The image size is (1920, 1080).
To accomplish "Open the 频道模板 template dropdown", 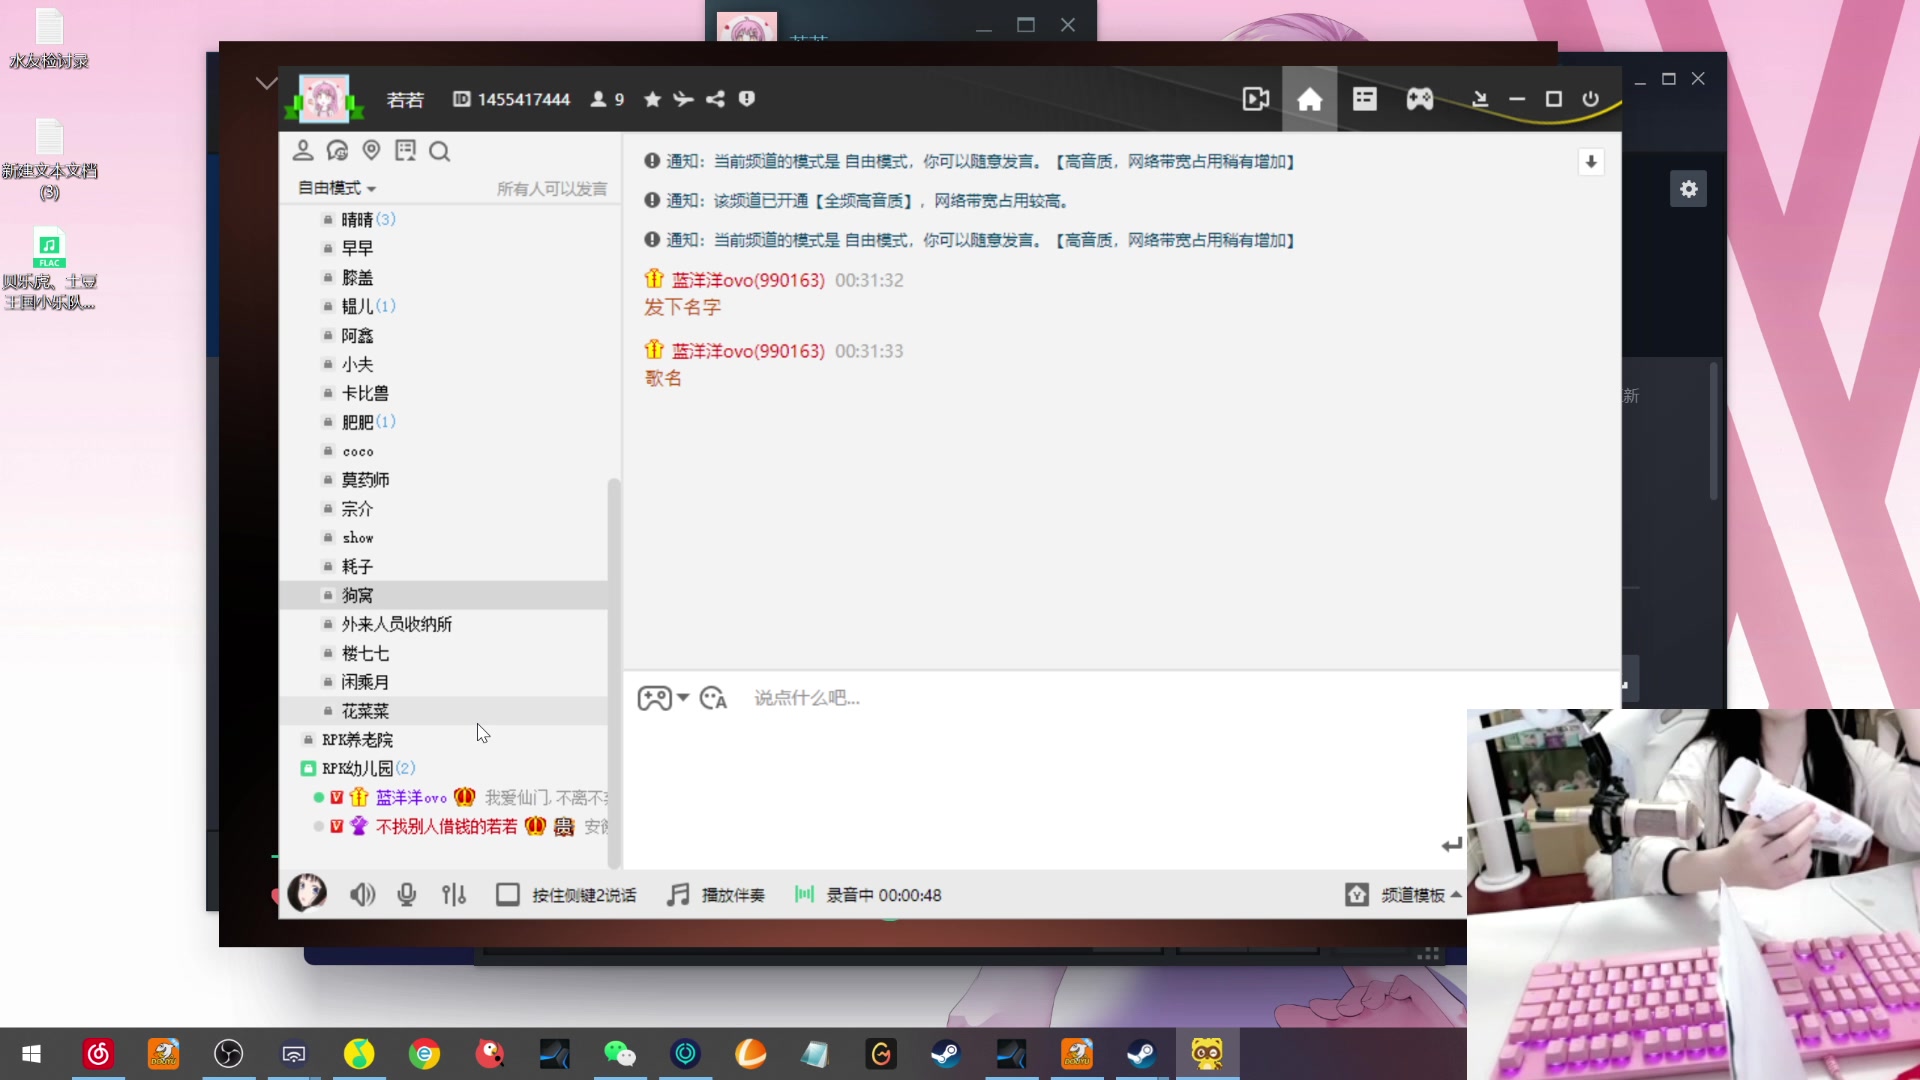I will point(1412,895).
